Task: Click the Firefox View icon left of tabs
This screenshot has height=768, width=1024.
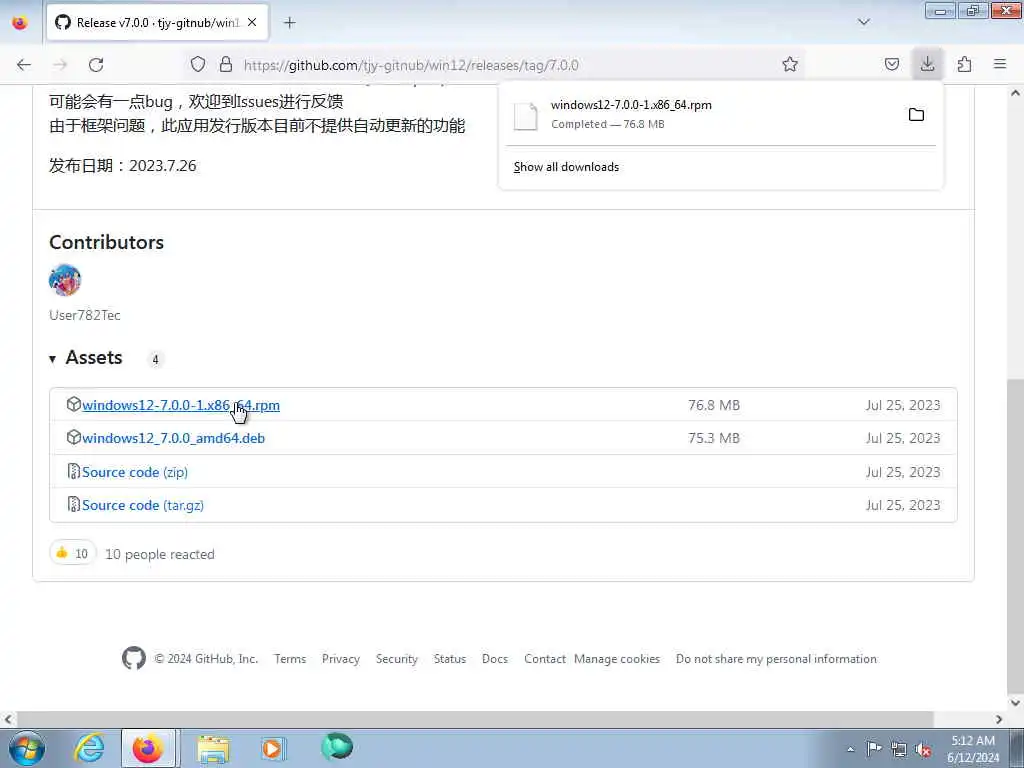Action: [20, 23]
